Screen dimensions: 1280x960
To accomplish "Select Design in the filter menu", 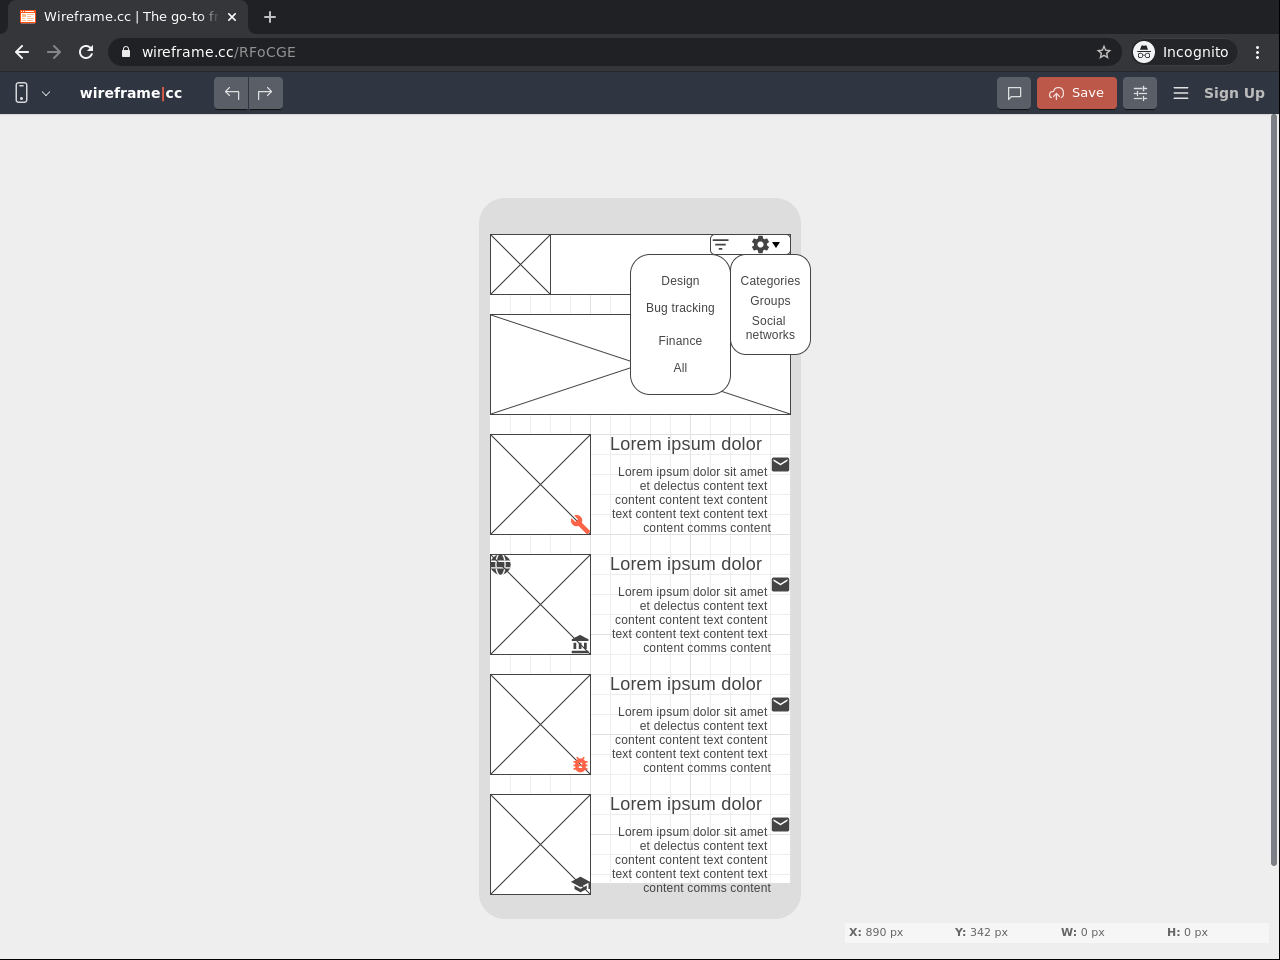I will click(680, 281).
